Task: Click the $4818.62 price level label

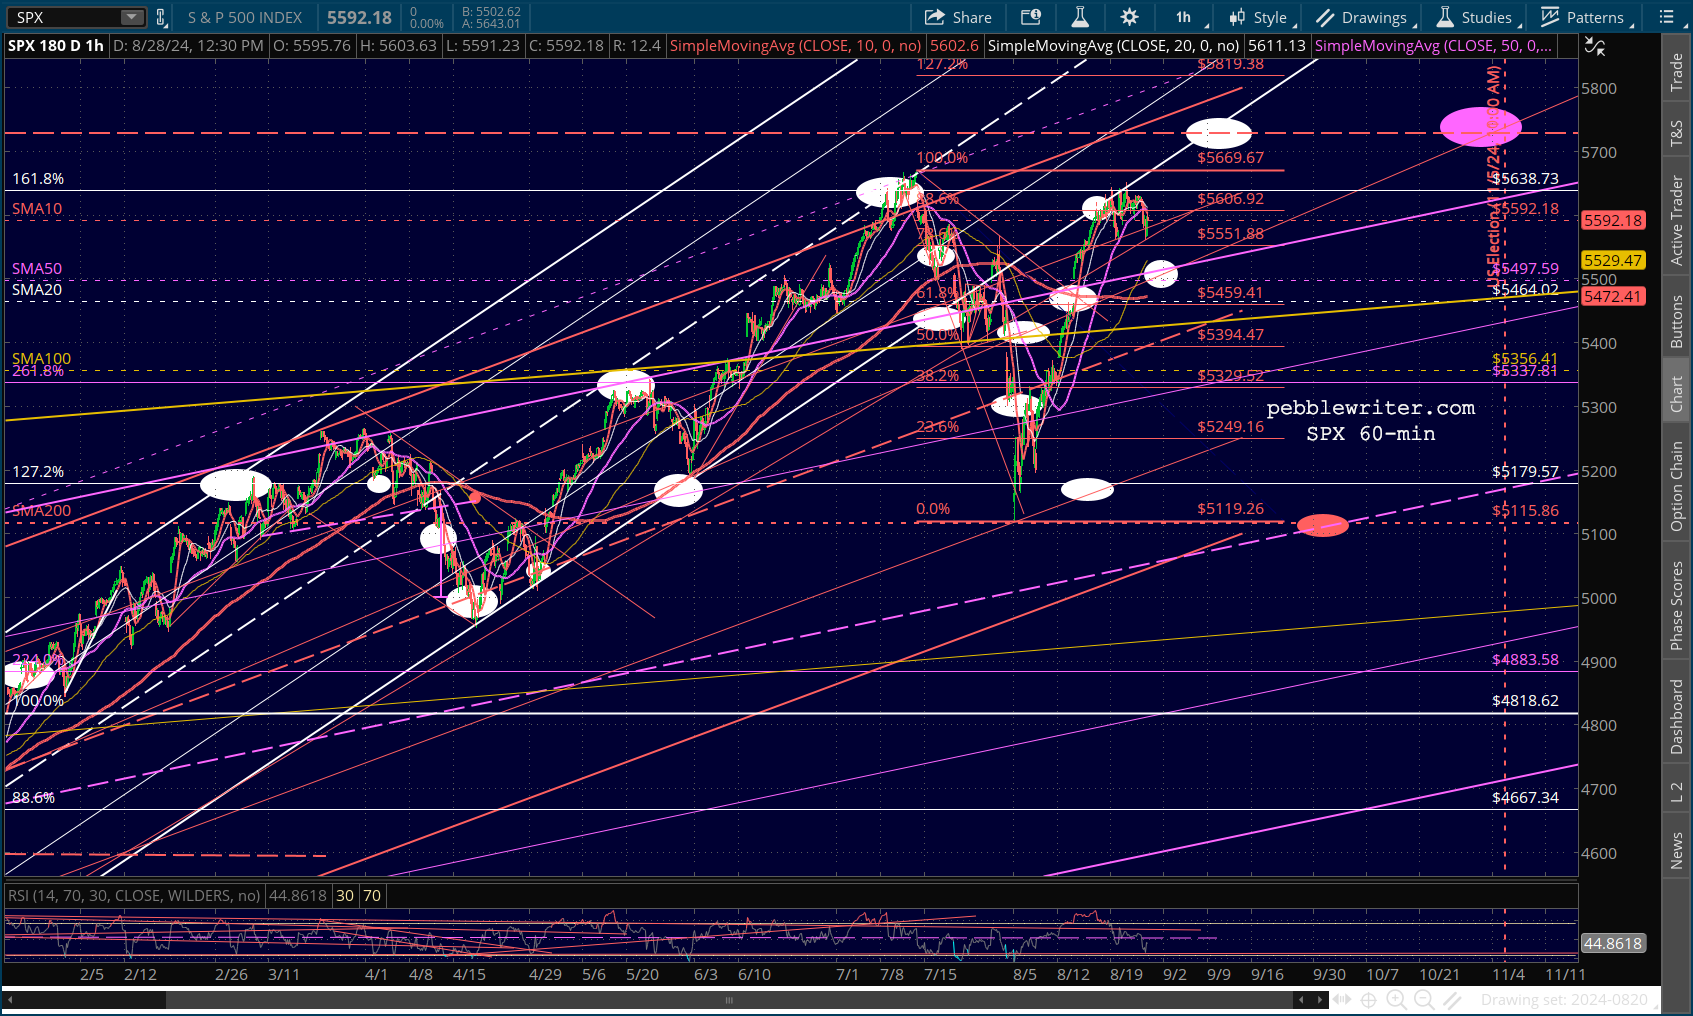Action: coord(1525,700)
